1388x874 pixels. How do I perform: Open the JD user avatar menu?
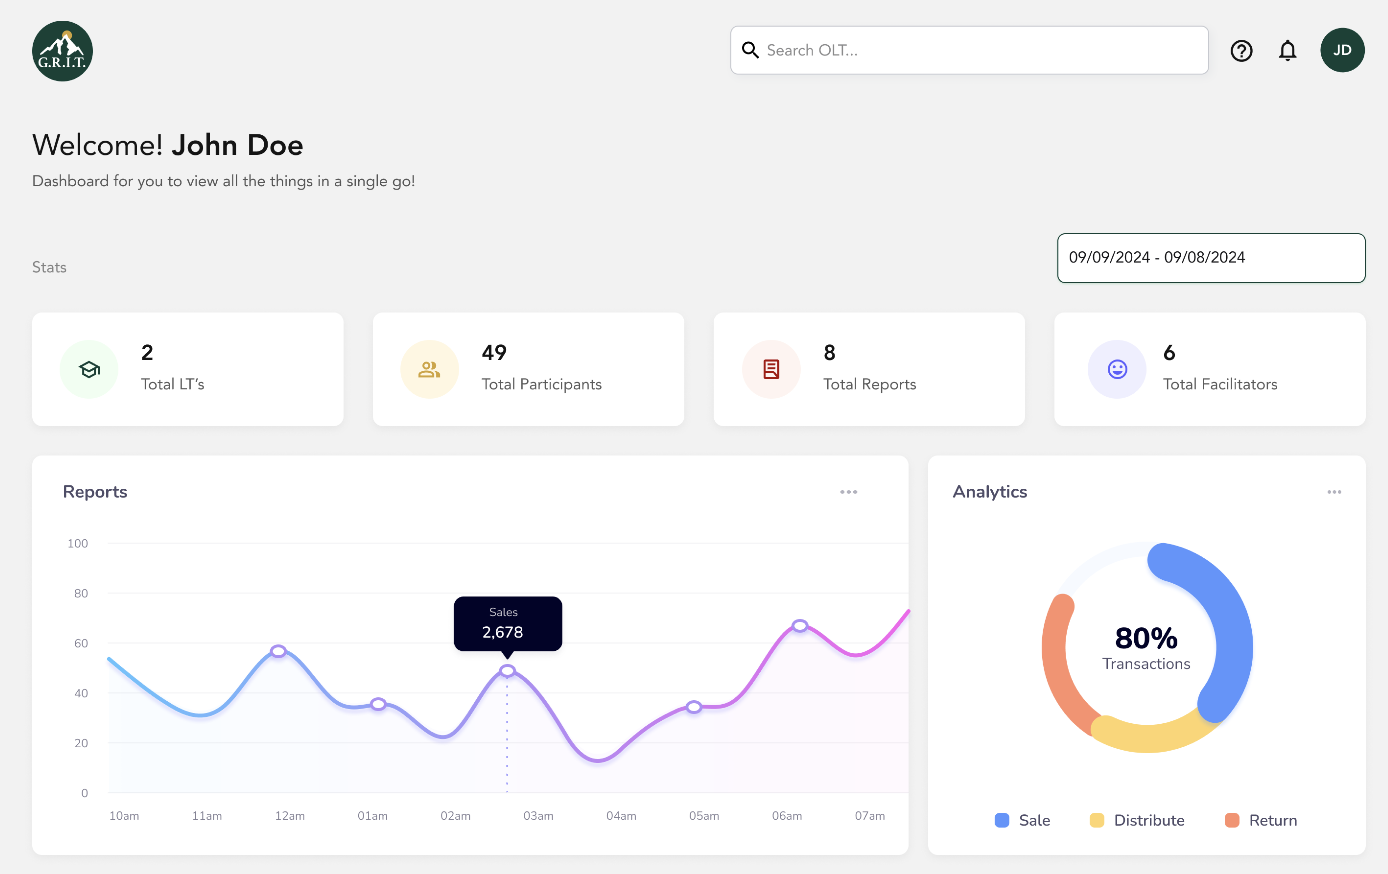(x=1342, y=50)
